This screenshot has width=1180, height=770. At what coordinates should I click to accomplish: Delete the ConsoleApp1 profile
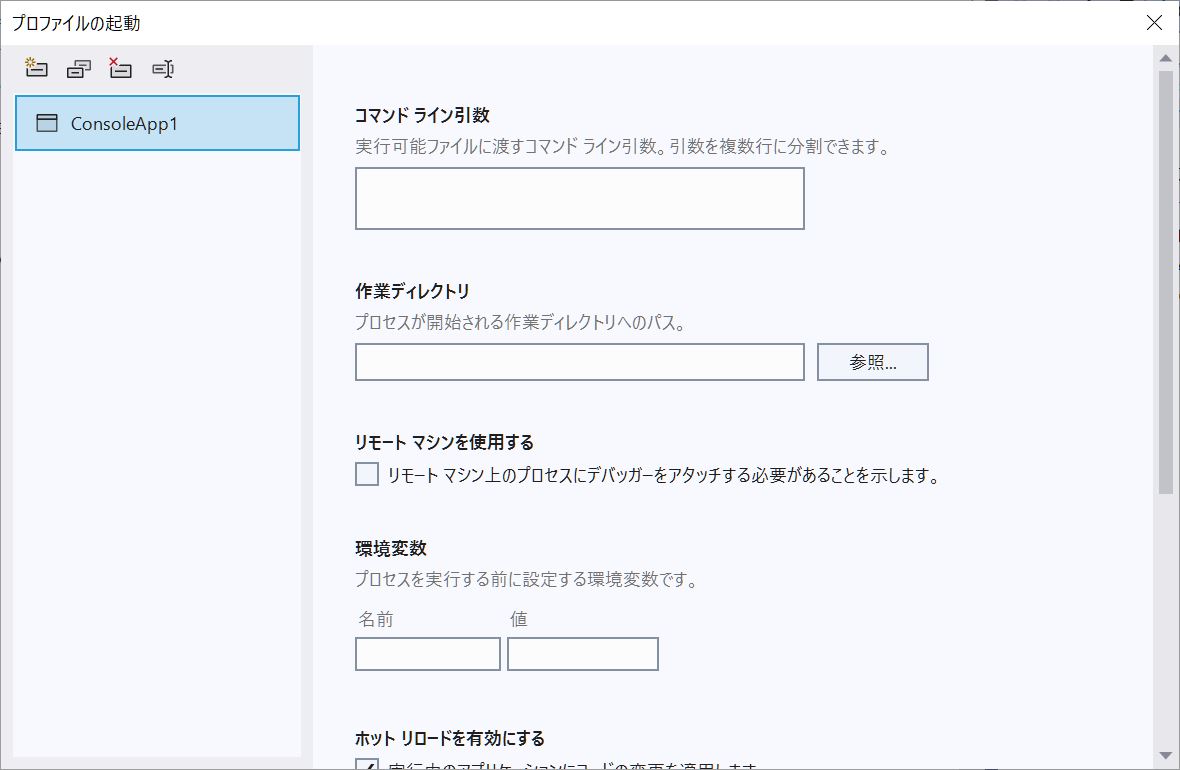pos(120,68)
